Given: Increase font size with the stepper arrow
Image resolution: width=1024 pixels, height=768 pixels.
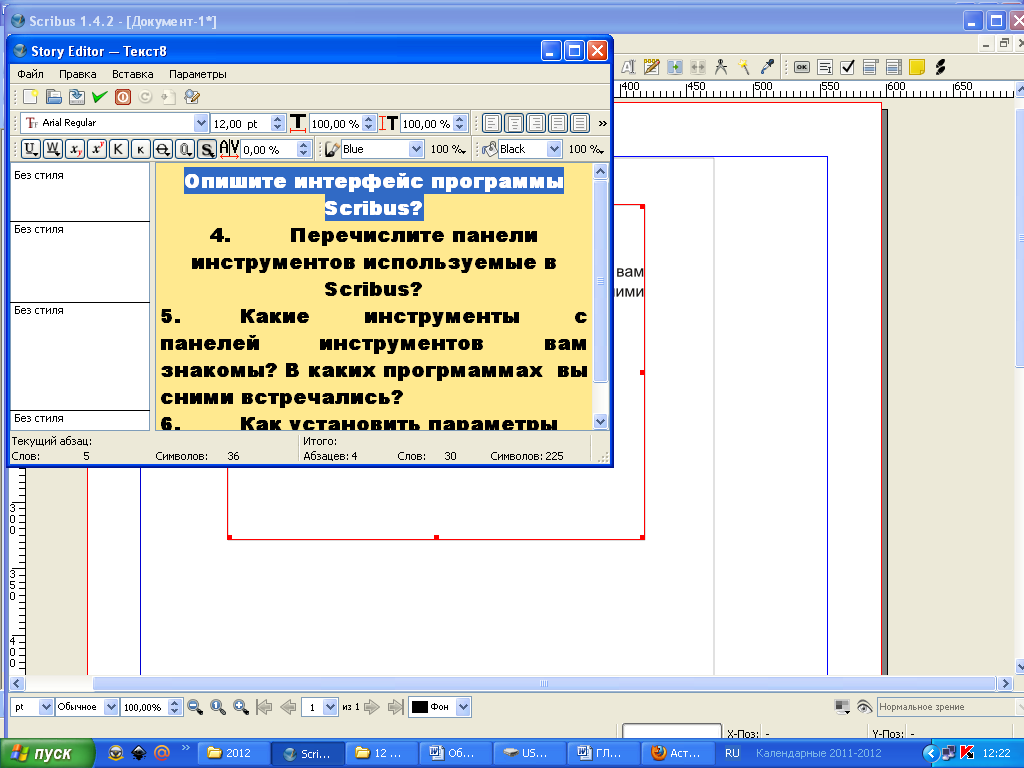Looking at the screenshot, I should tap(278, 119).
